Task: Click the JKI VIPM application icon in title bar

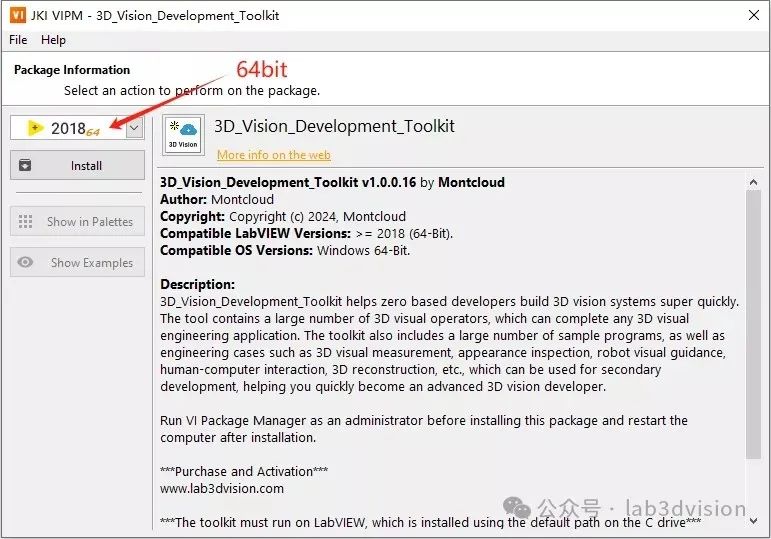Action: [18, 15]
